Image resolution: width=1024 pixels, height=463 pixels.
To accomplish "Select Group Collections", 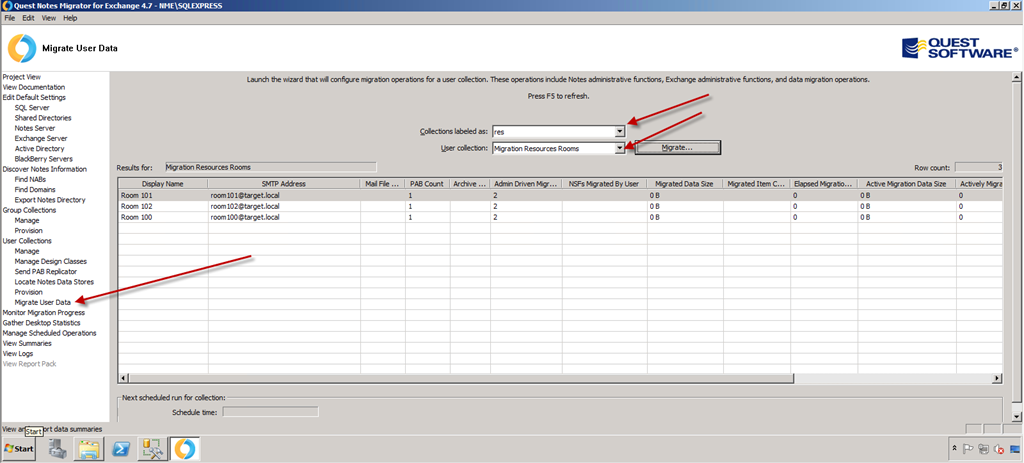I will [x=29, y=210].
